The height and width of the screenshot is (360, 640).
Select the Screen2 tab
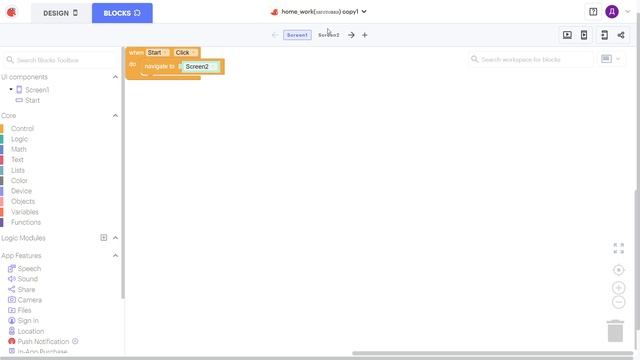[x=329, y=35]
